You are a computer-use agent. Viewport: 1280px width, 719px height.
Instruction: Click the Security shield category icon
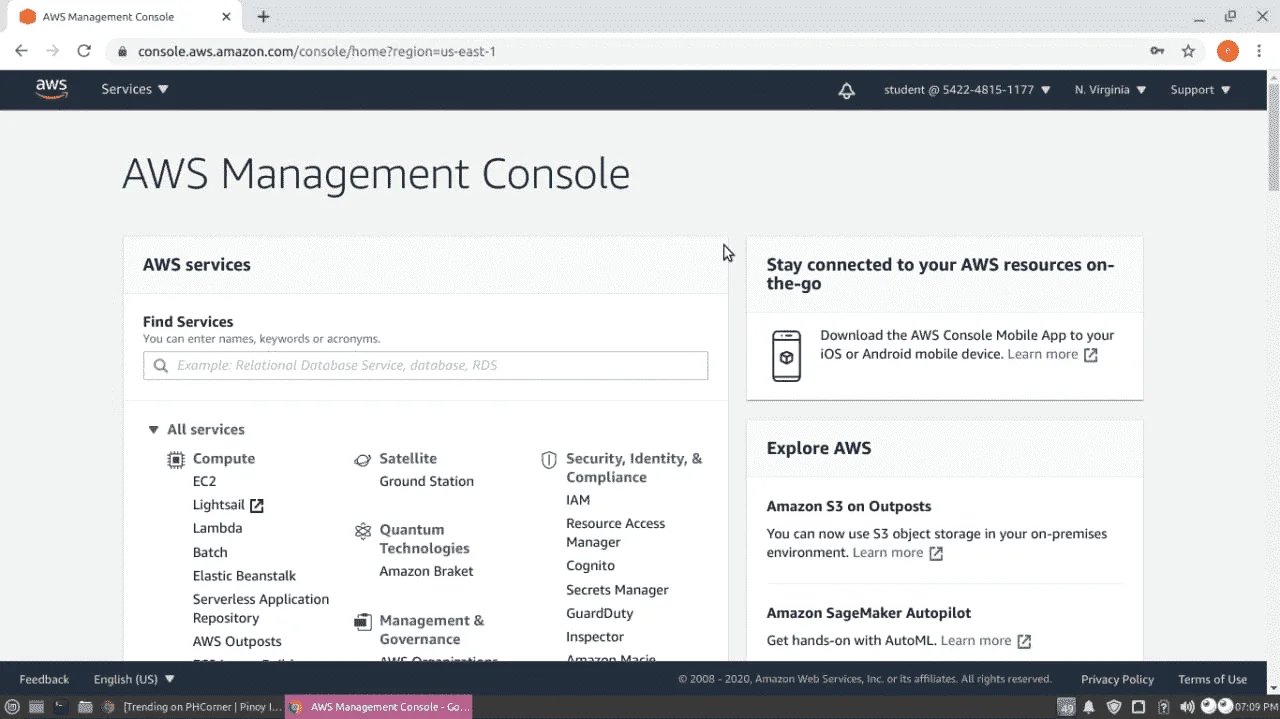pos(548,459)
